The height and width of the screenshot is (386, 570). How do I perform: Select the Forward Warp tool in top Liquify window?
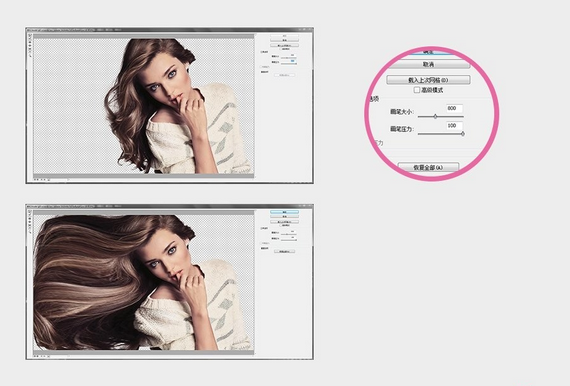point(30,35)
